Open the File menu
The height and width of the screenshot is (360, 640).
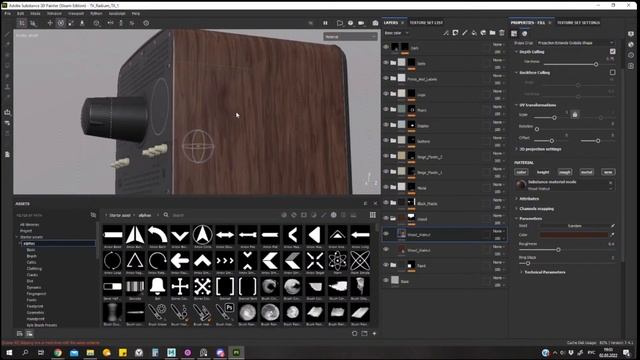(8, 13)
